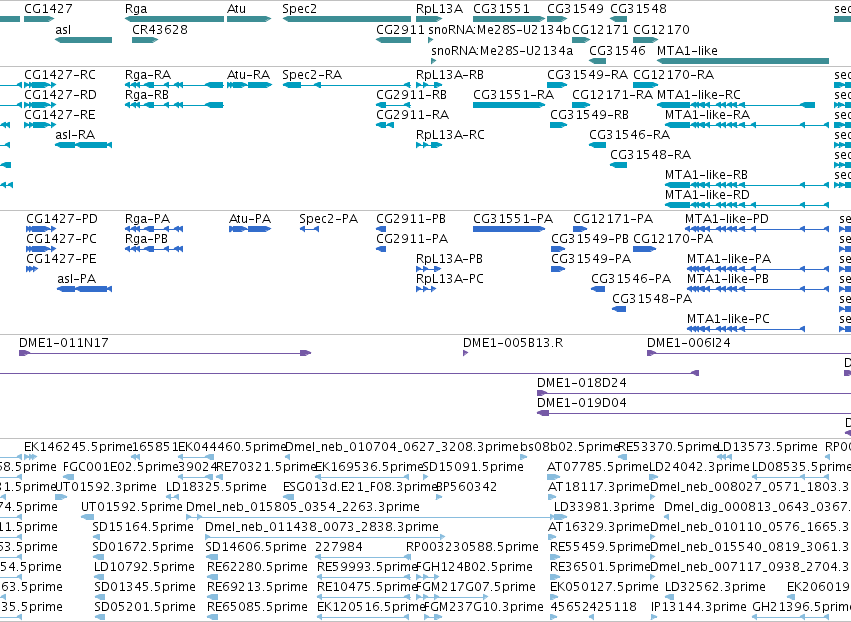The image size is (851, 622).
Task: Click the MTA1-like-RC transcript label
Action: tap(698, 95)
